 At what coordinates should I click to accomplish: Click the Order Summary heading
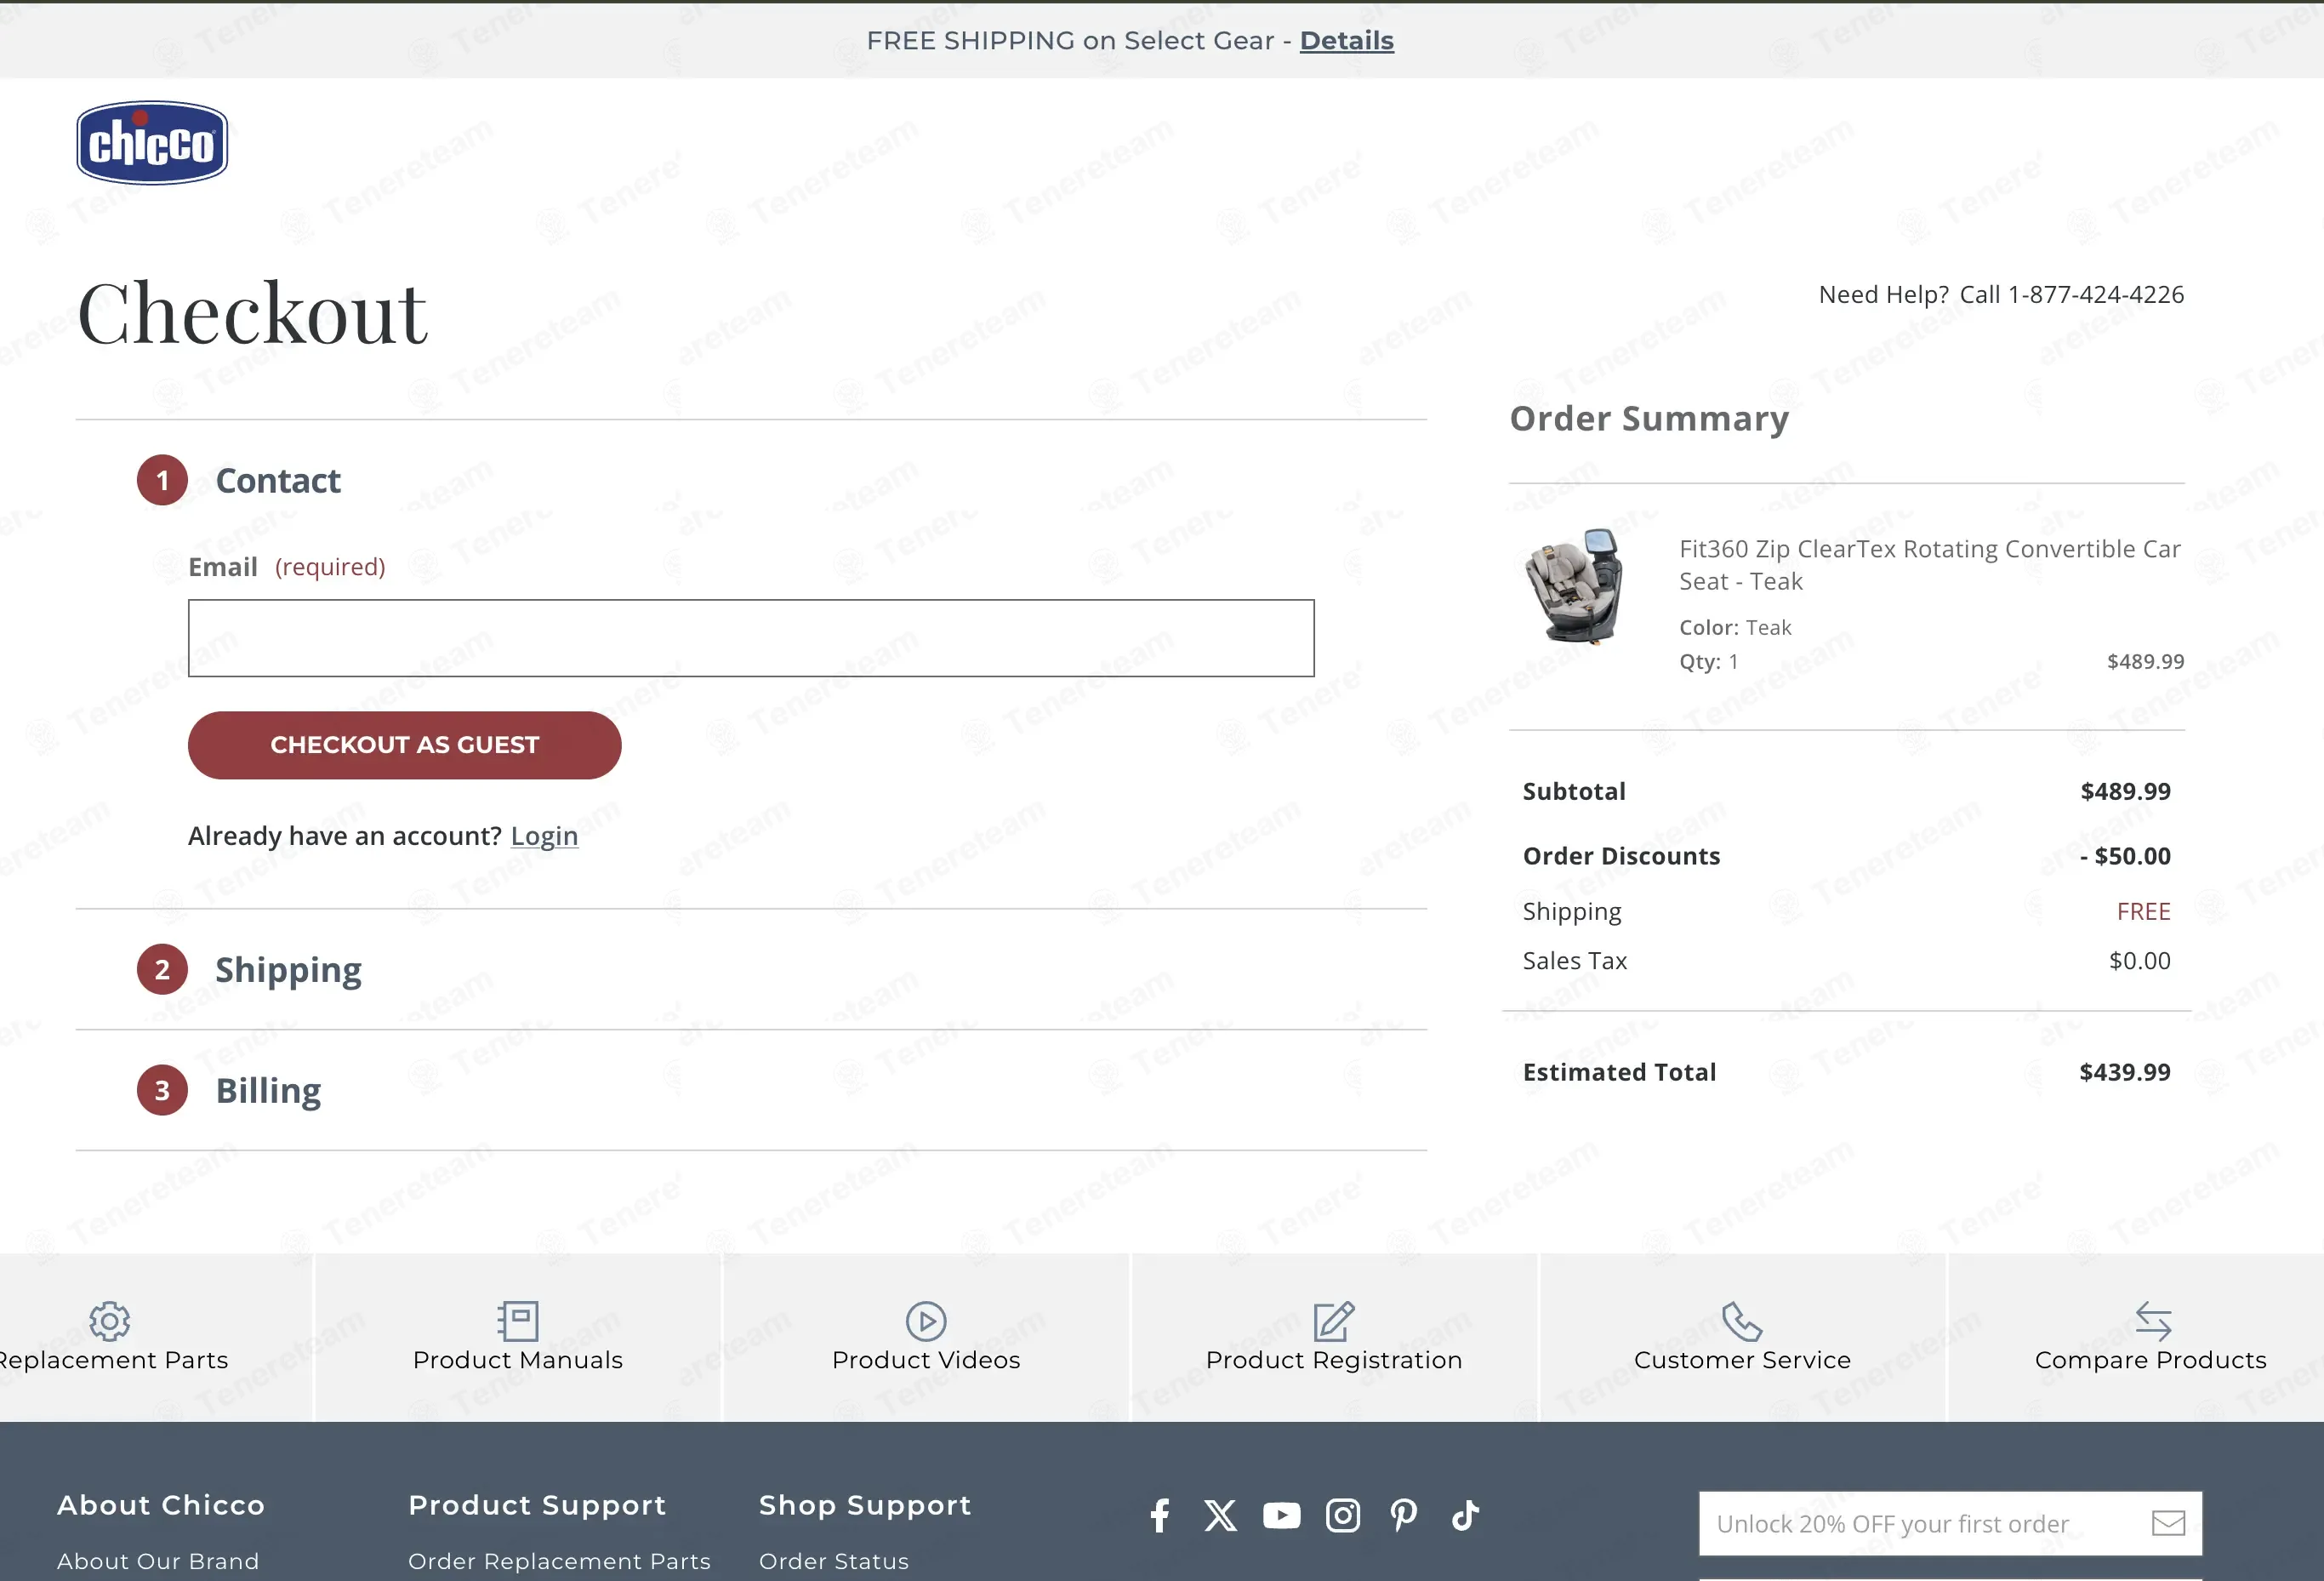click(x=1649, y=419)
